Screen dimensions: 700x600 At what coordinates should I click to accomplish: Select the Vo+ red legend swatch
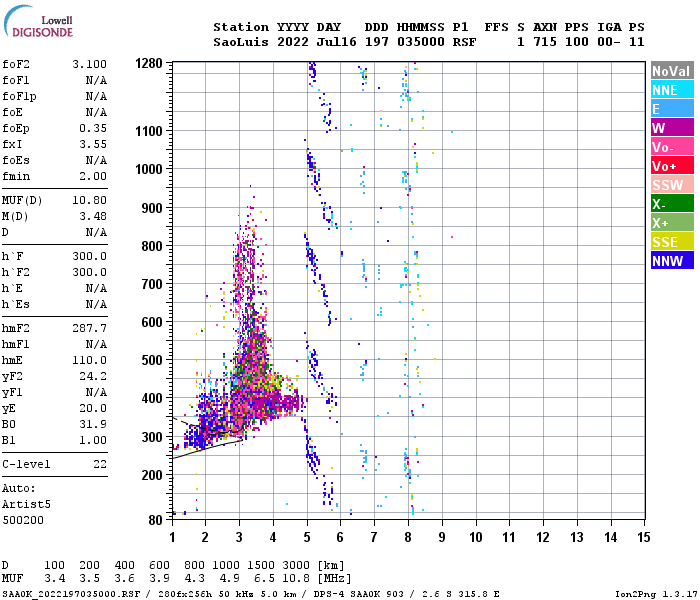(x=672, y=166)
